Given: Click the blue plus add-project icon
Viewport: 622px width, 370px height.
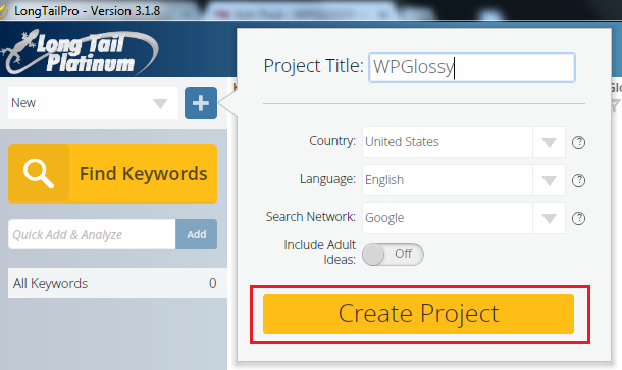Looking at the screenshot, I should point(201,103).
